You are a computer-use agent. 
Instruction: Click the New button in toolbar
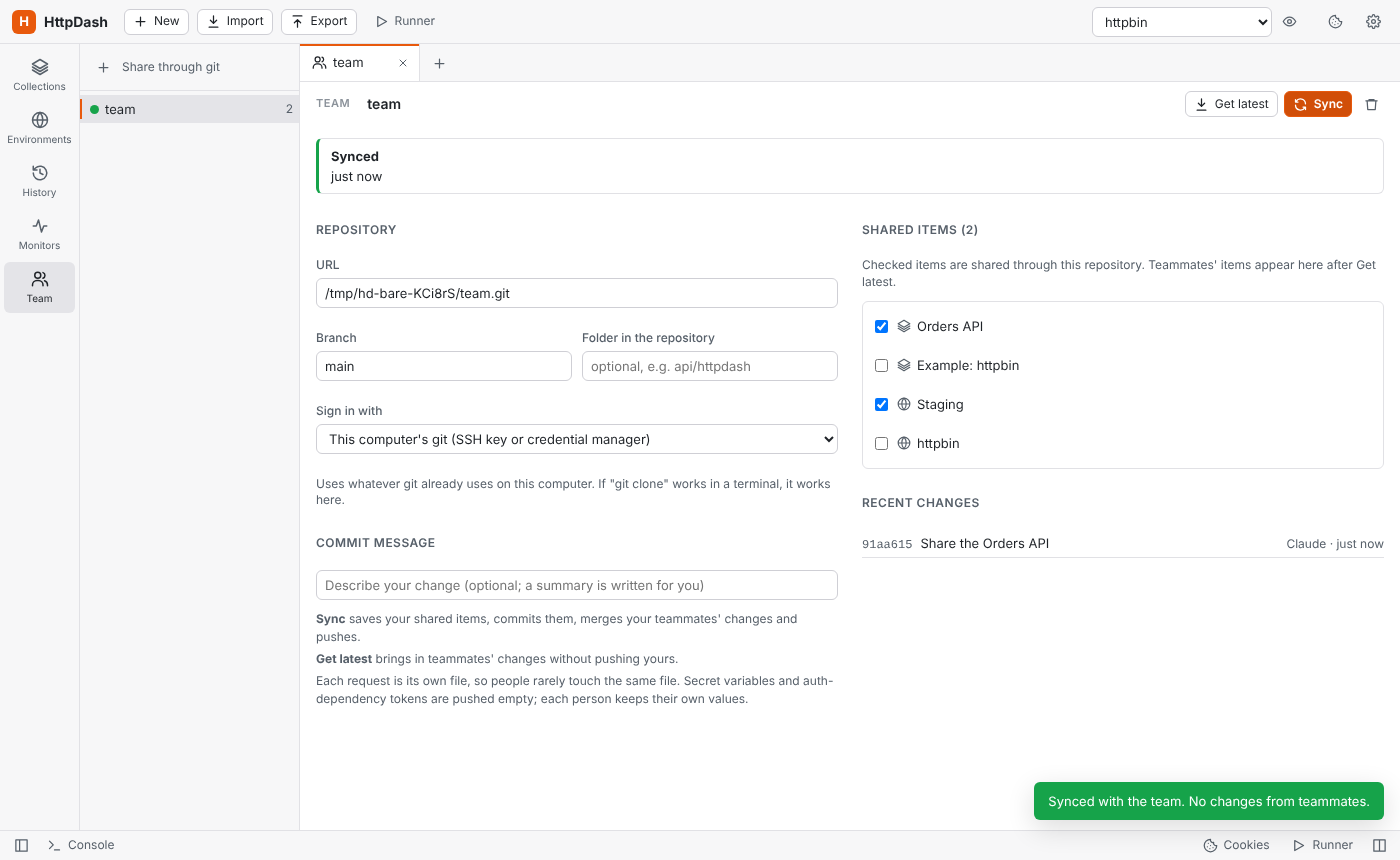157,21
